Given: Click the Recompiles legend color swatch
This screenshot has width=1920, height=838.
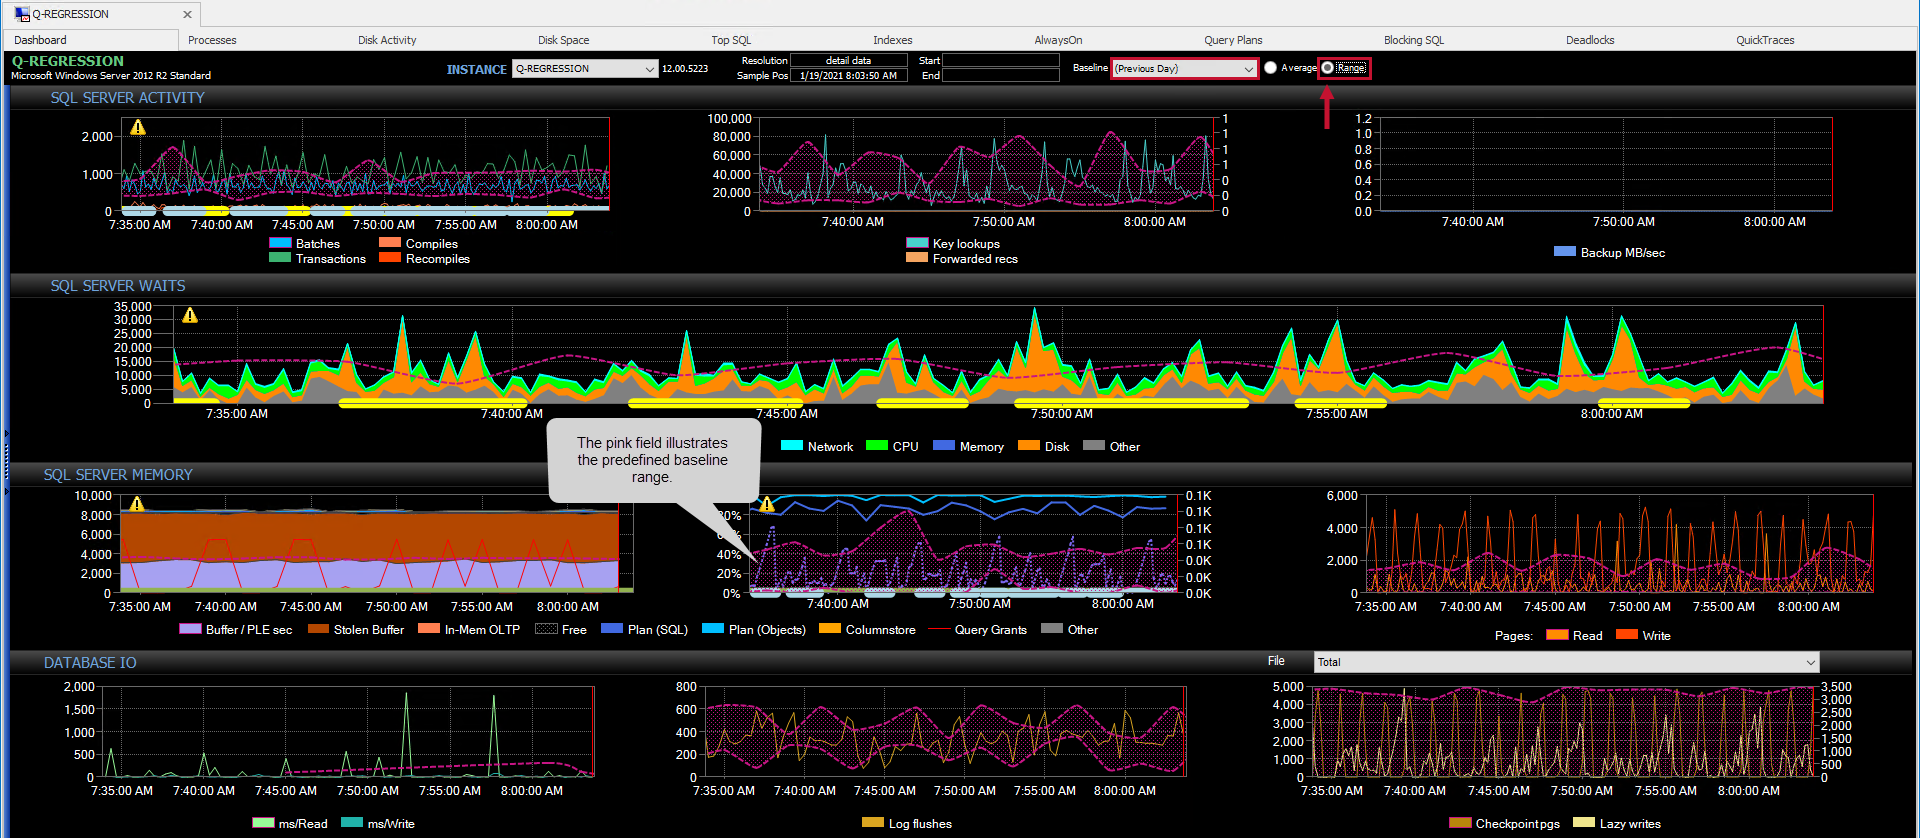Looking at the screenshot, I should [x=390, y=258].
